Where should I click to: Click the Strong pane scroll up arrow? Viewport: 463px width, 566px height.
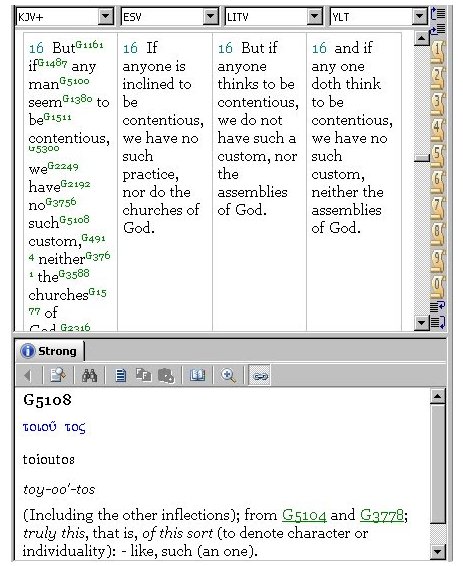[437, 396]
